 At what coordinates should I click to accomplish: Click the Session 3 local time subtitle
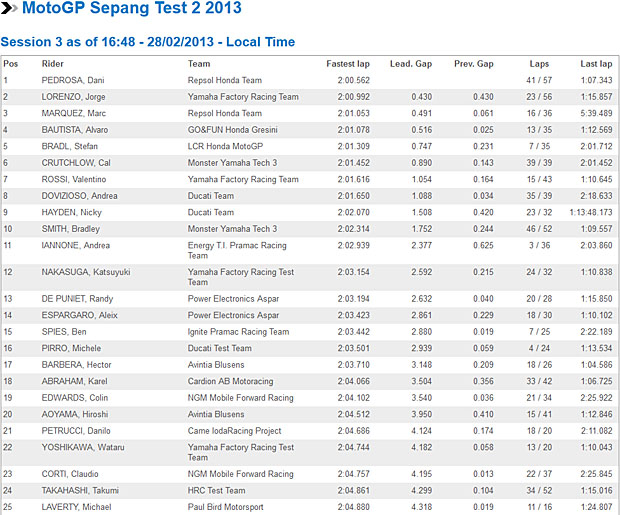(x=148, y=42)
